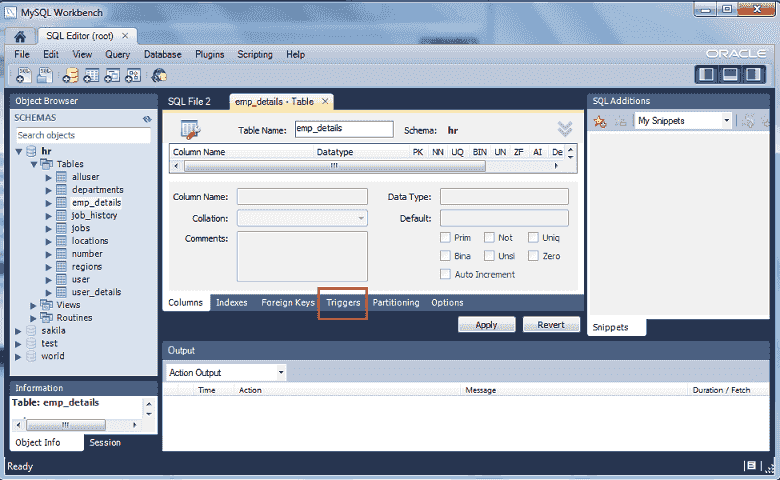This screenshot has width=780, height=480.
Task: Click the hr schema database icon
Action: (x=31, y=151)
